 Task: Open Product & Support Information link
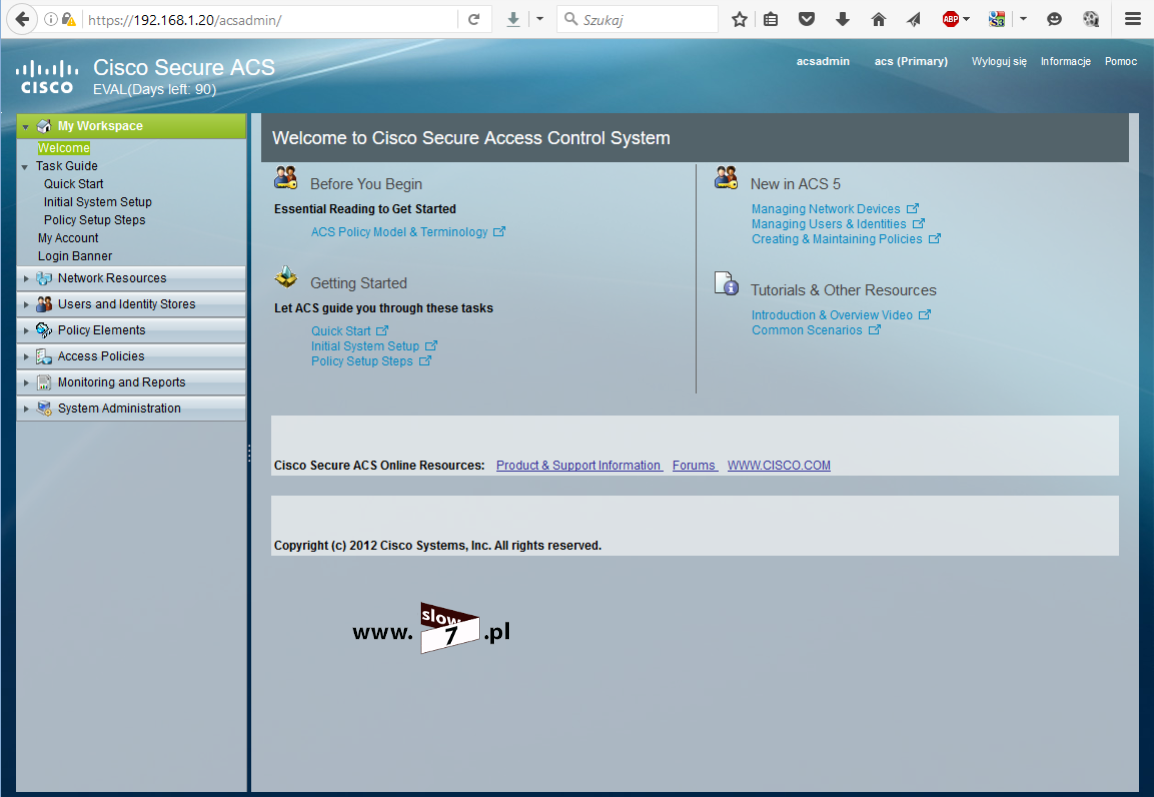[x=579, y=465]
